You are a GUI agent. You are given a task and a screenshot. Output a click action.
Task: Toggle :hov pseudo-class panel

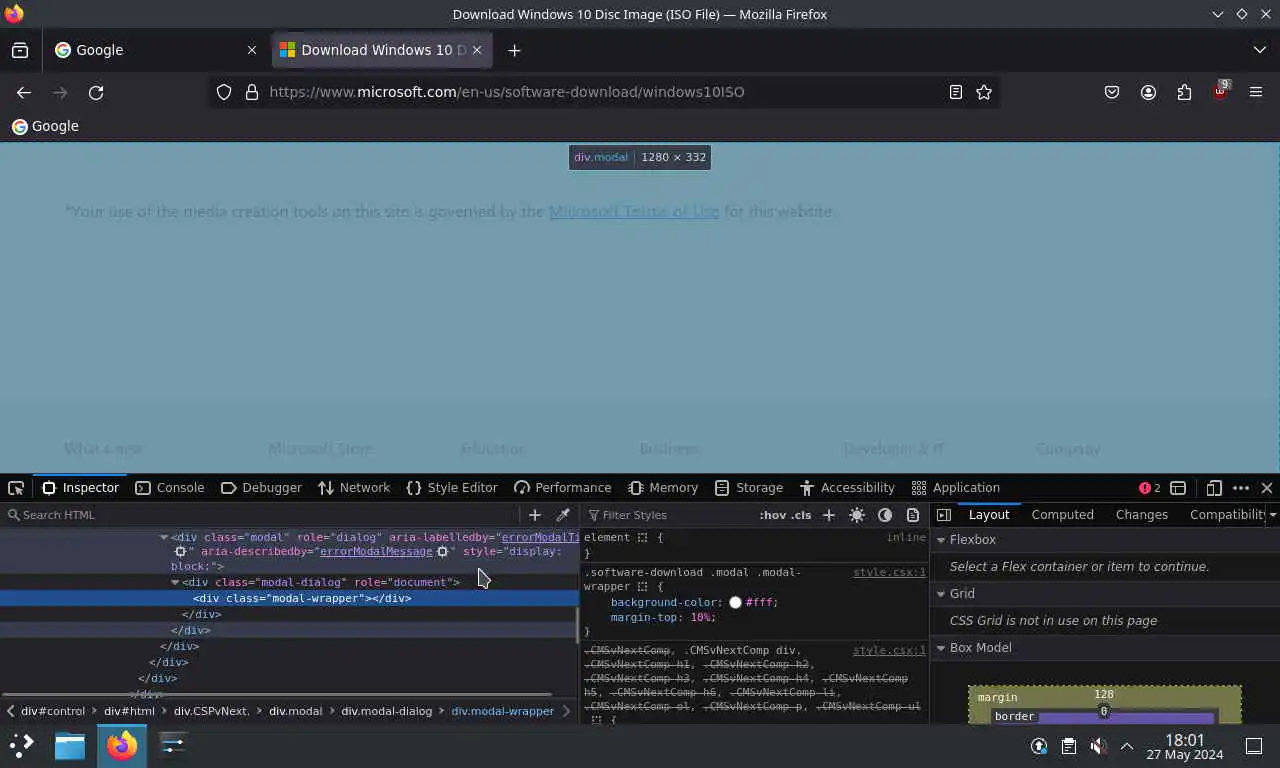tap(772, 515)
